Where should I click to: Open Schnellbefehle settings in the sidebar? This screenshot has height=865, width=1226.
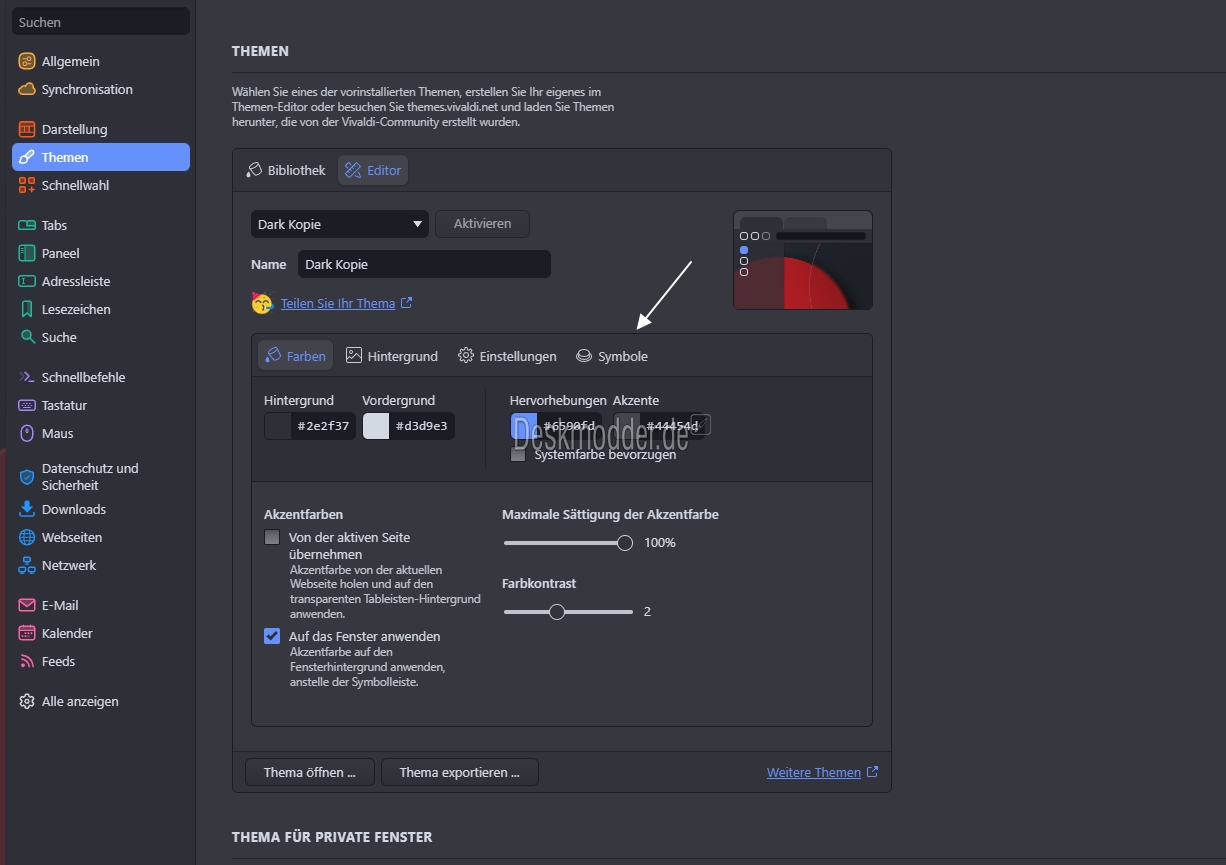[x=25, y=377]
